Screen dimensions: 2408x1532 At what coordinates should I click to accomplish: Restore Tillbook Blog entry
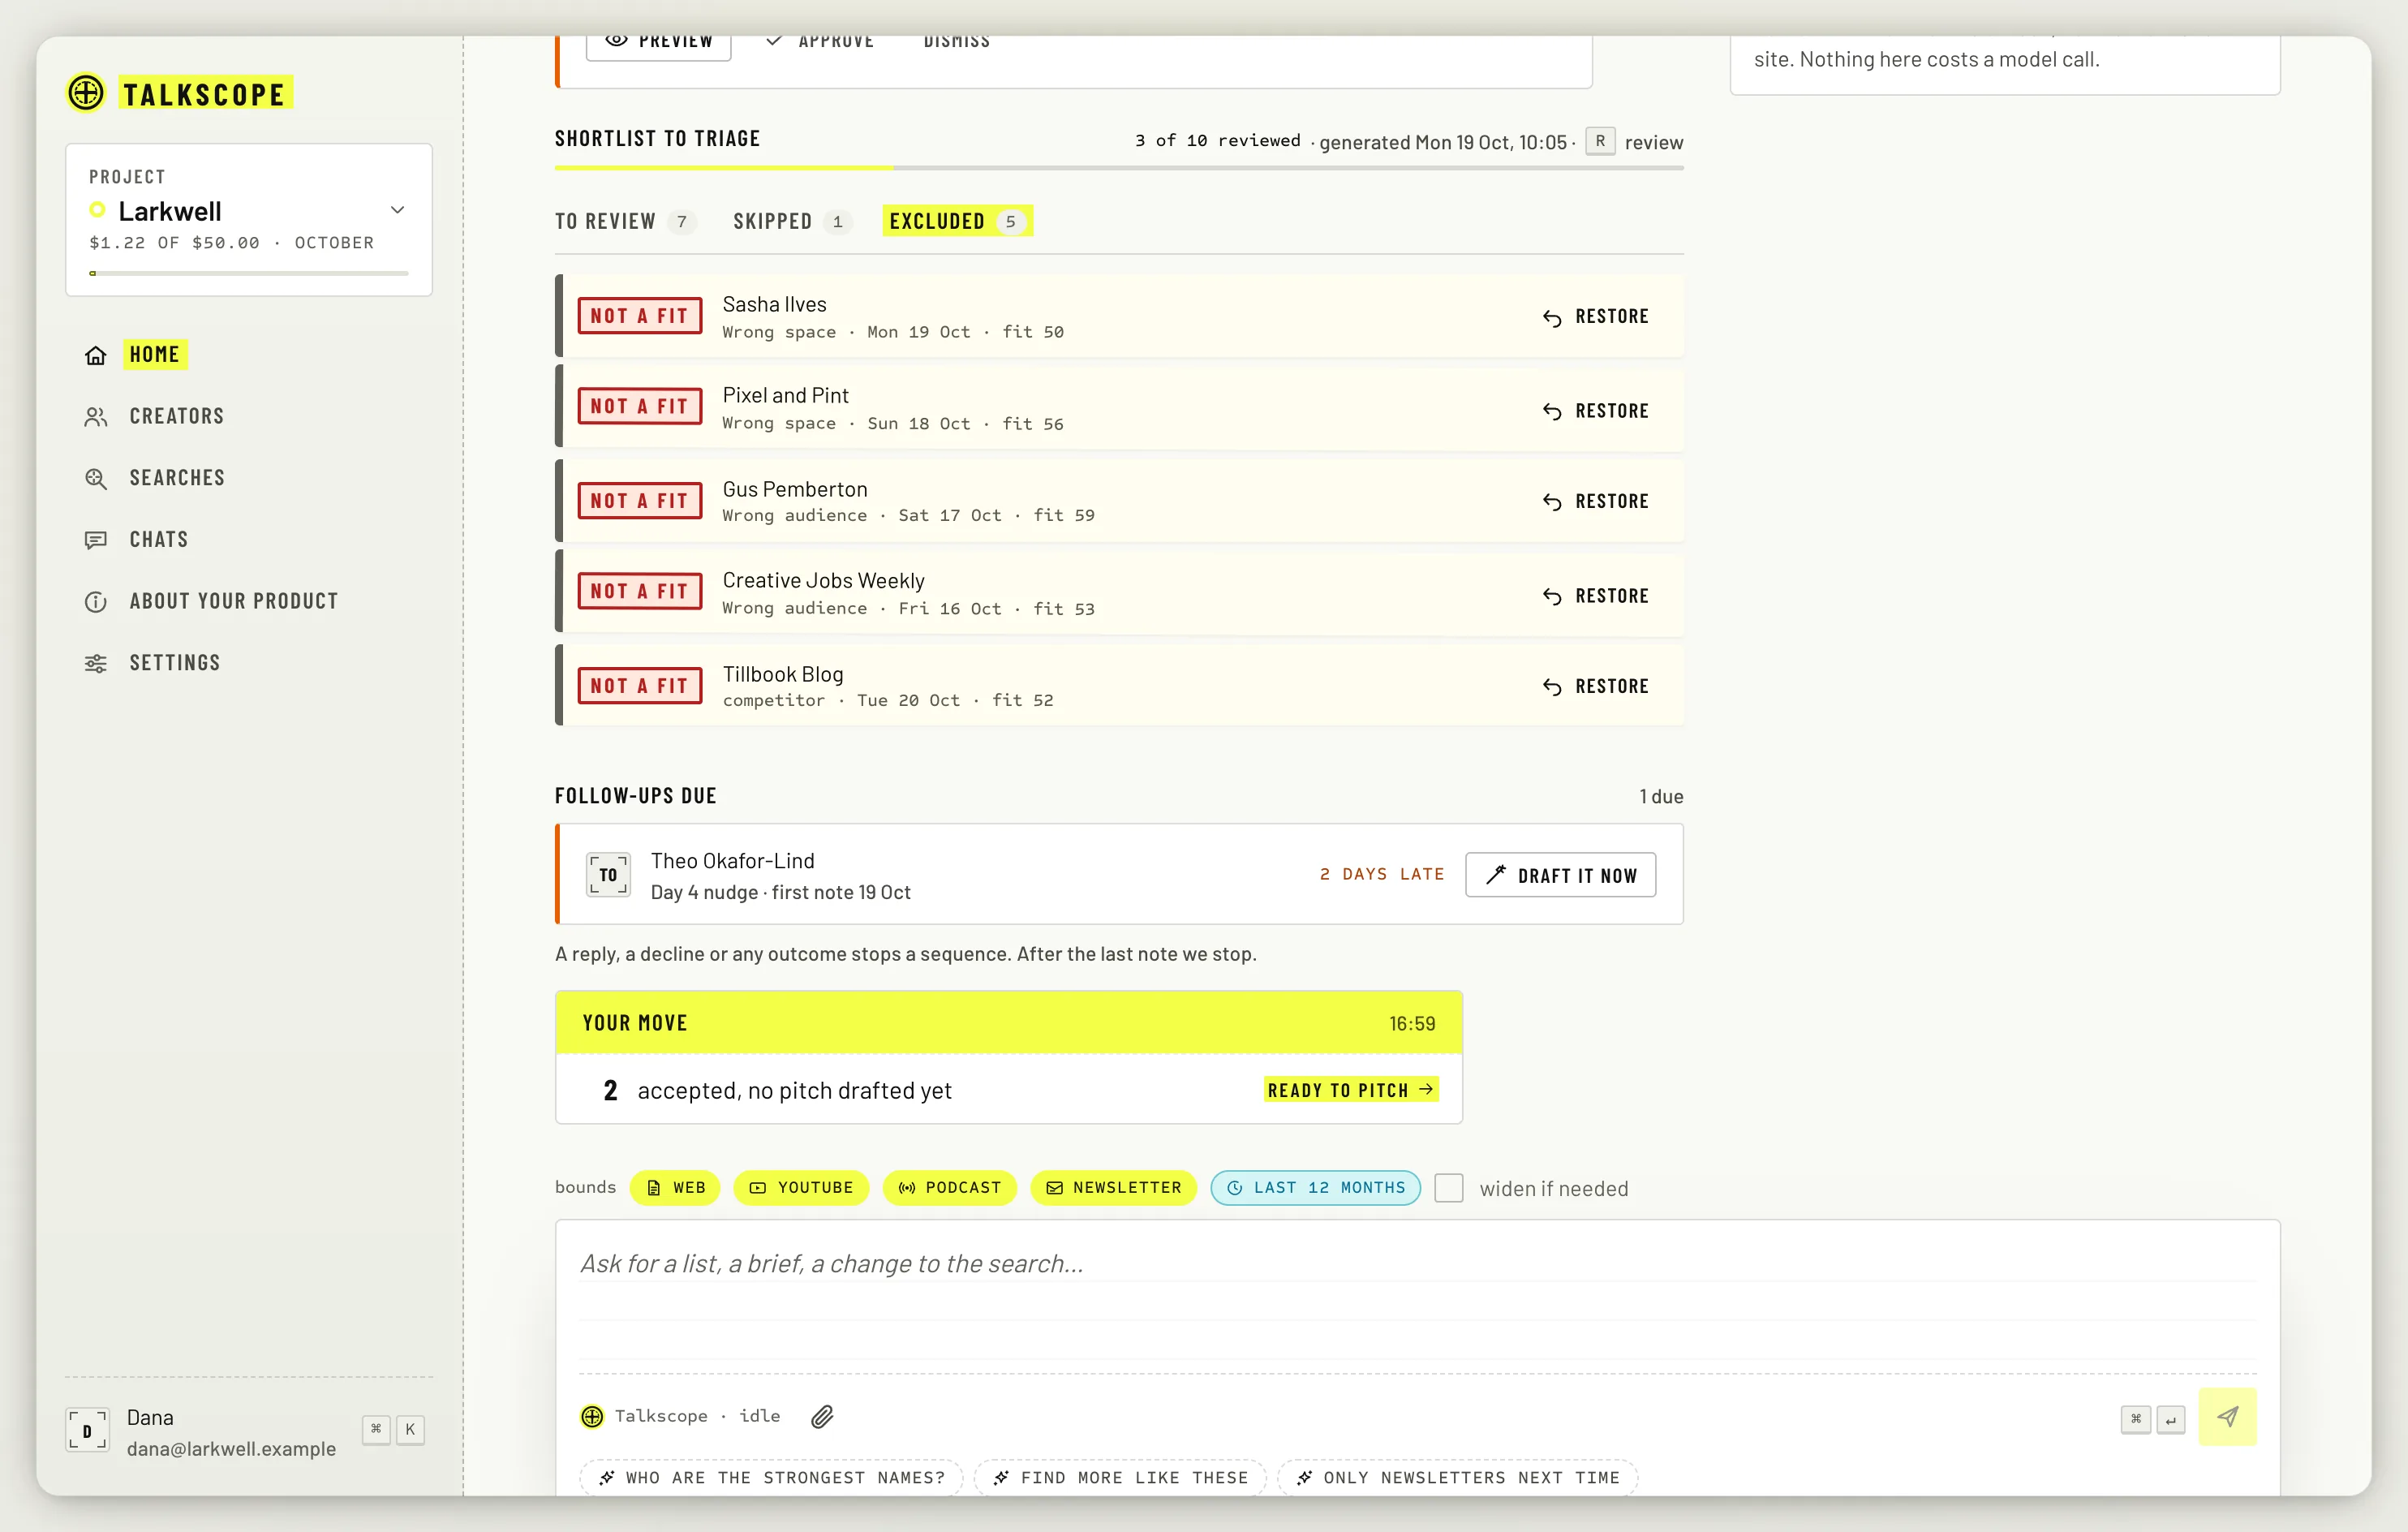pos(1595,687)
